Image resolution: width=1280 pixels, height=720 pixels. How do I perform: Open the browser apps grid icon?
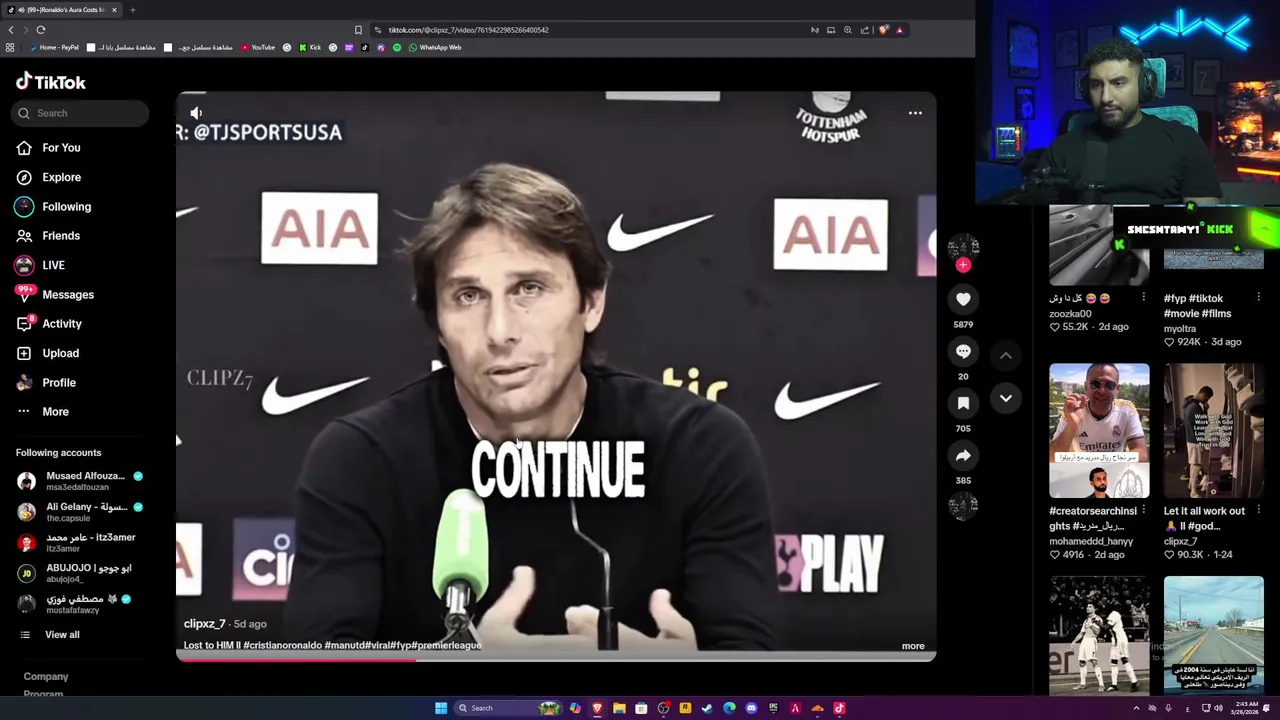coord(10,48)
